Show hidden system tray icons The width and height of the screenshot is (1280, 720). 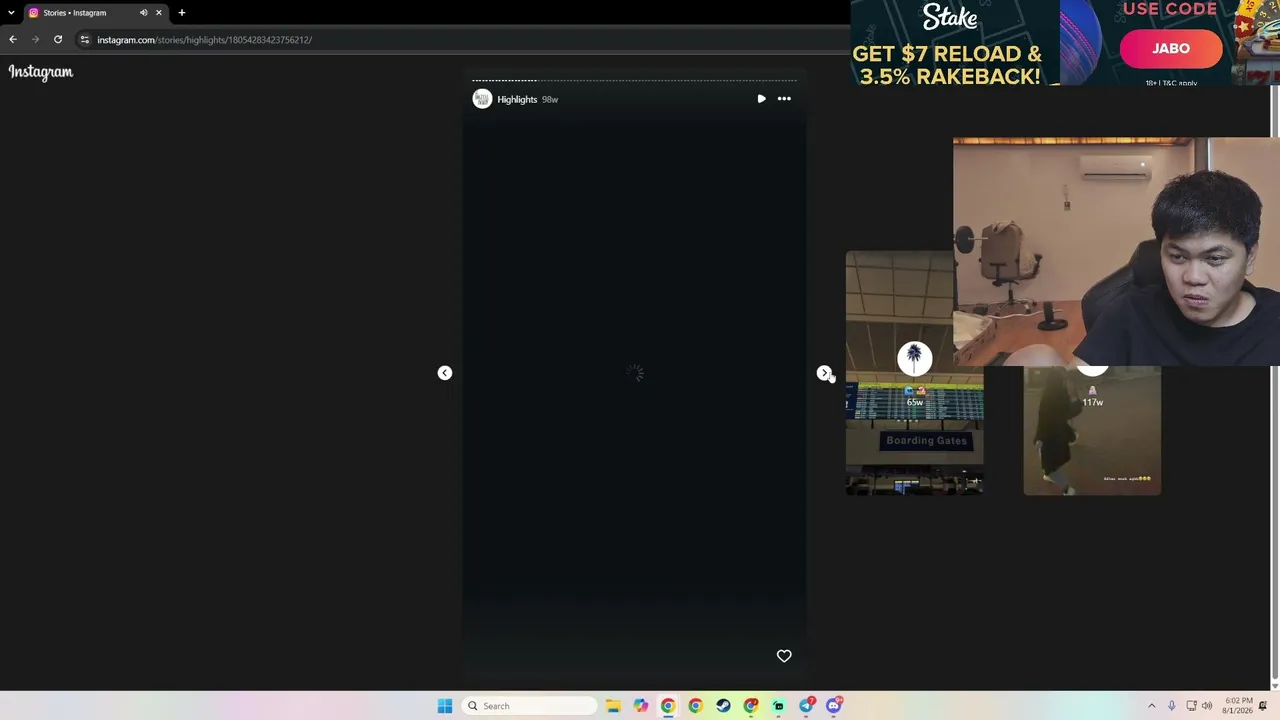click(1151, 706)
